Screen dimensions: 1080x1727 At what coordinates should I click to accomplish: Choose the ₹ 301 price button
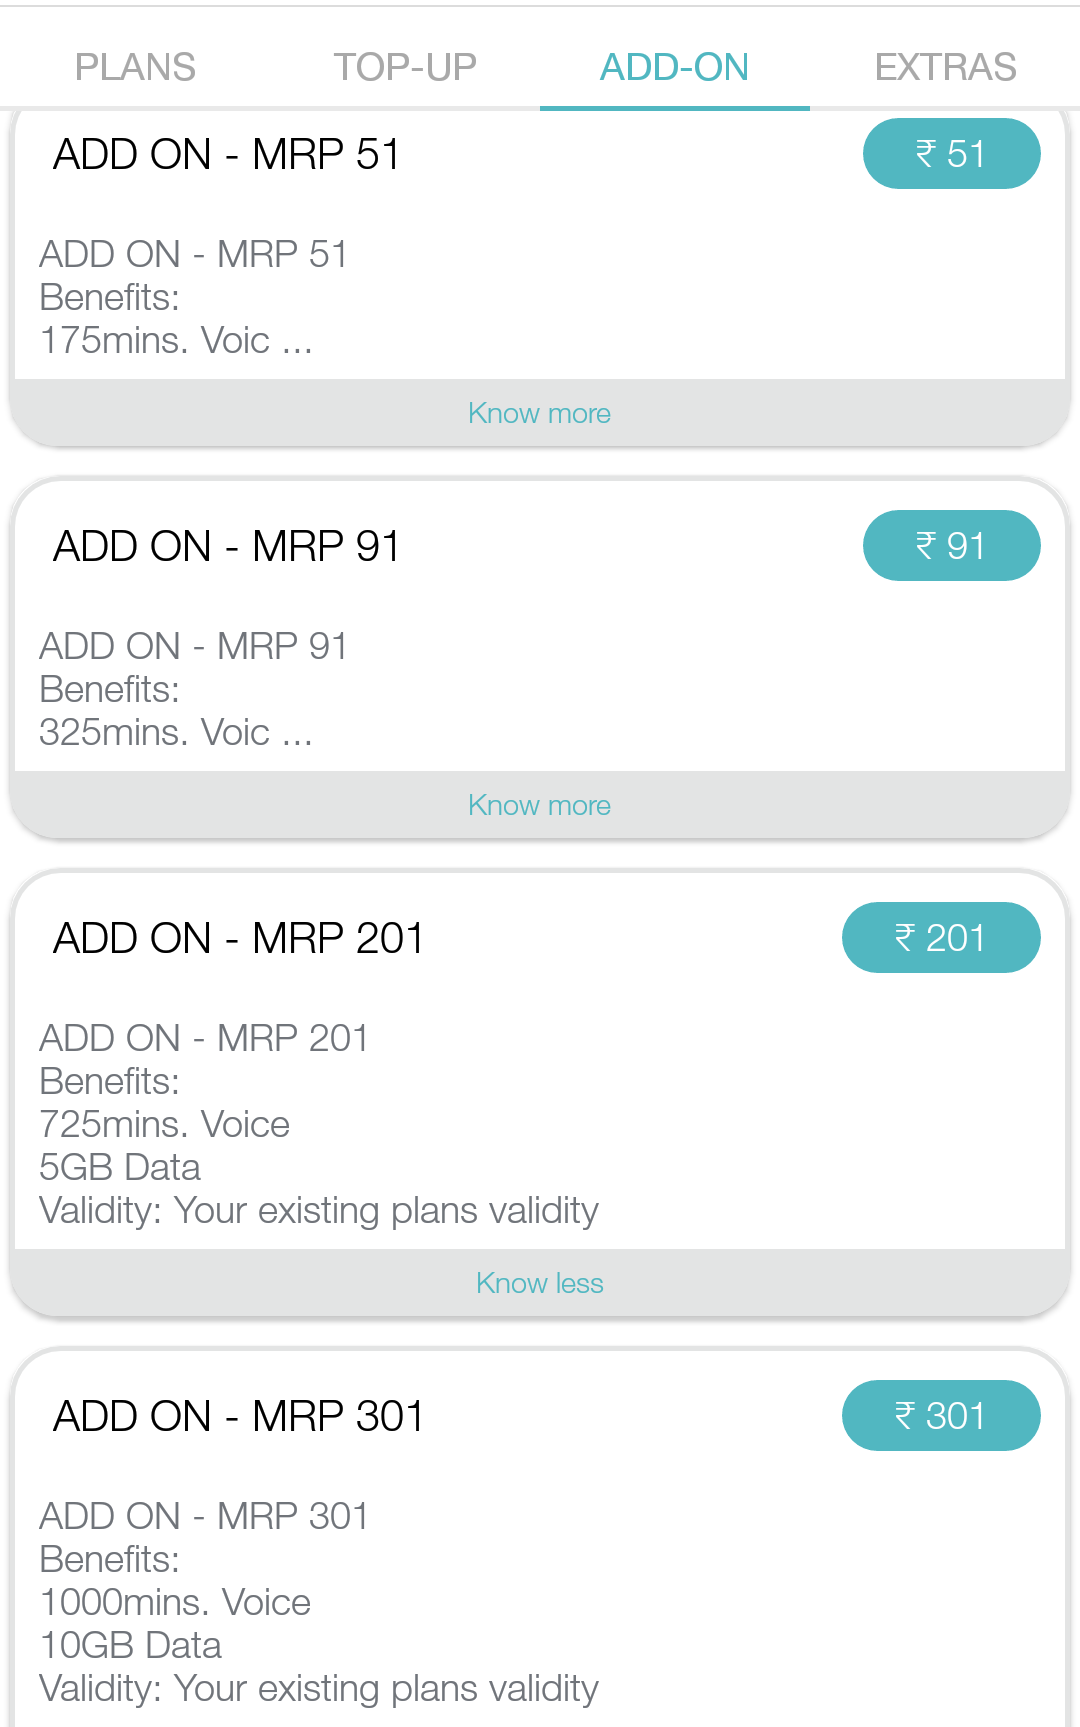tap(941, 1416)
